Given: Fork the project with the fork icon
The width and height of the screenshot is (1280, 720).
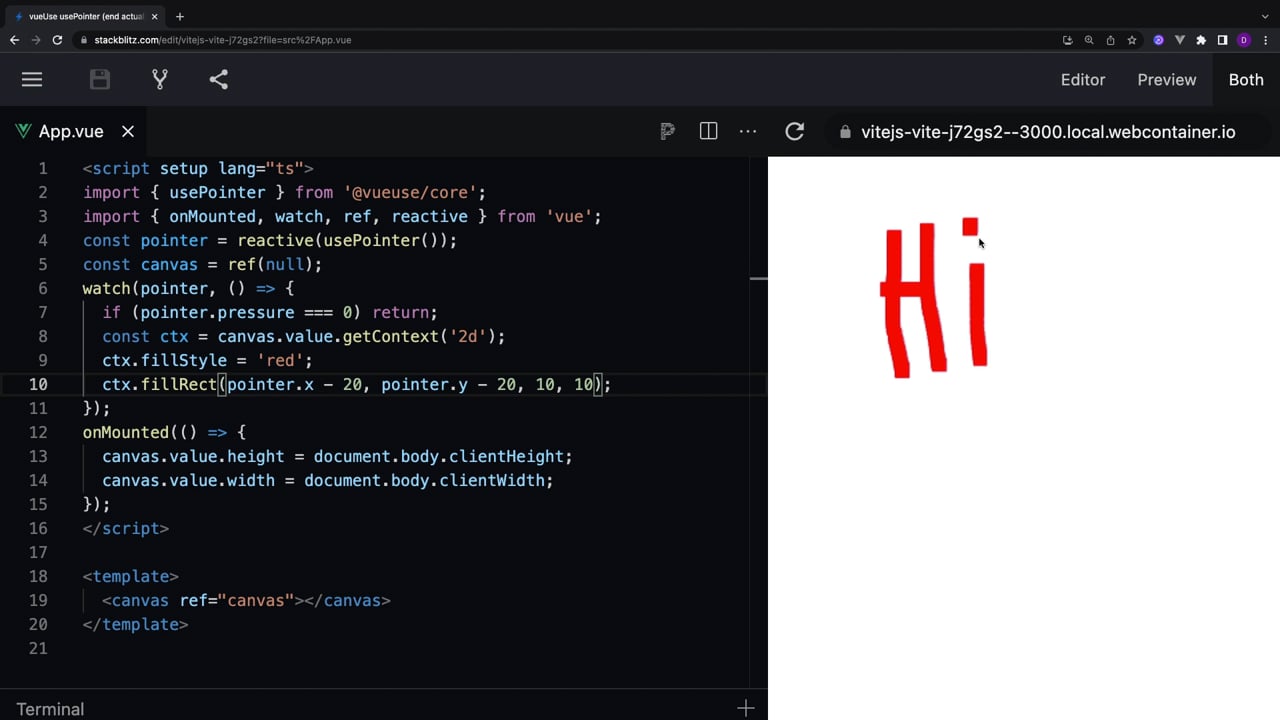Looking at the screenshot, I should pyautogui.click(x=159, y=79).
